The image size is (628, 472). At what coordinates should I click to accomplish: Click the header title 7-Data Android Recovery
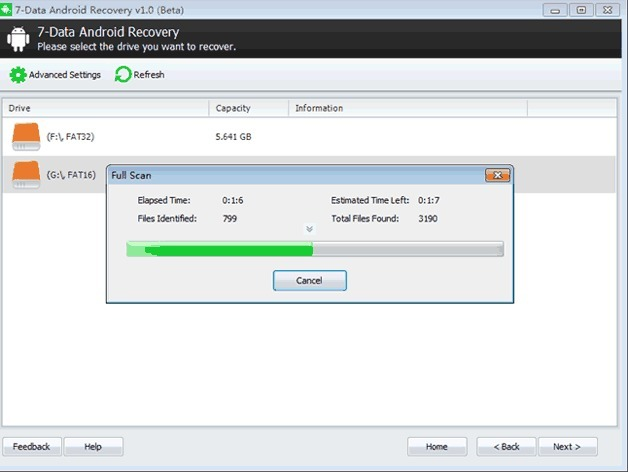[x=108, y=32]
